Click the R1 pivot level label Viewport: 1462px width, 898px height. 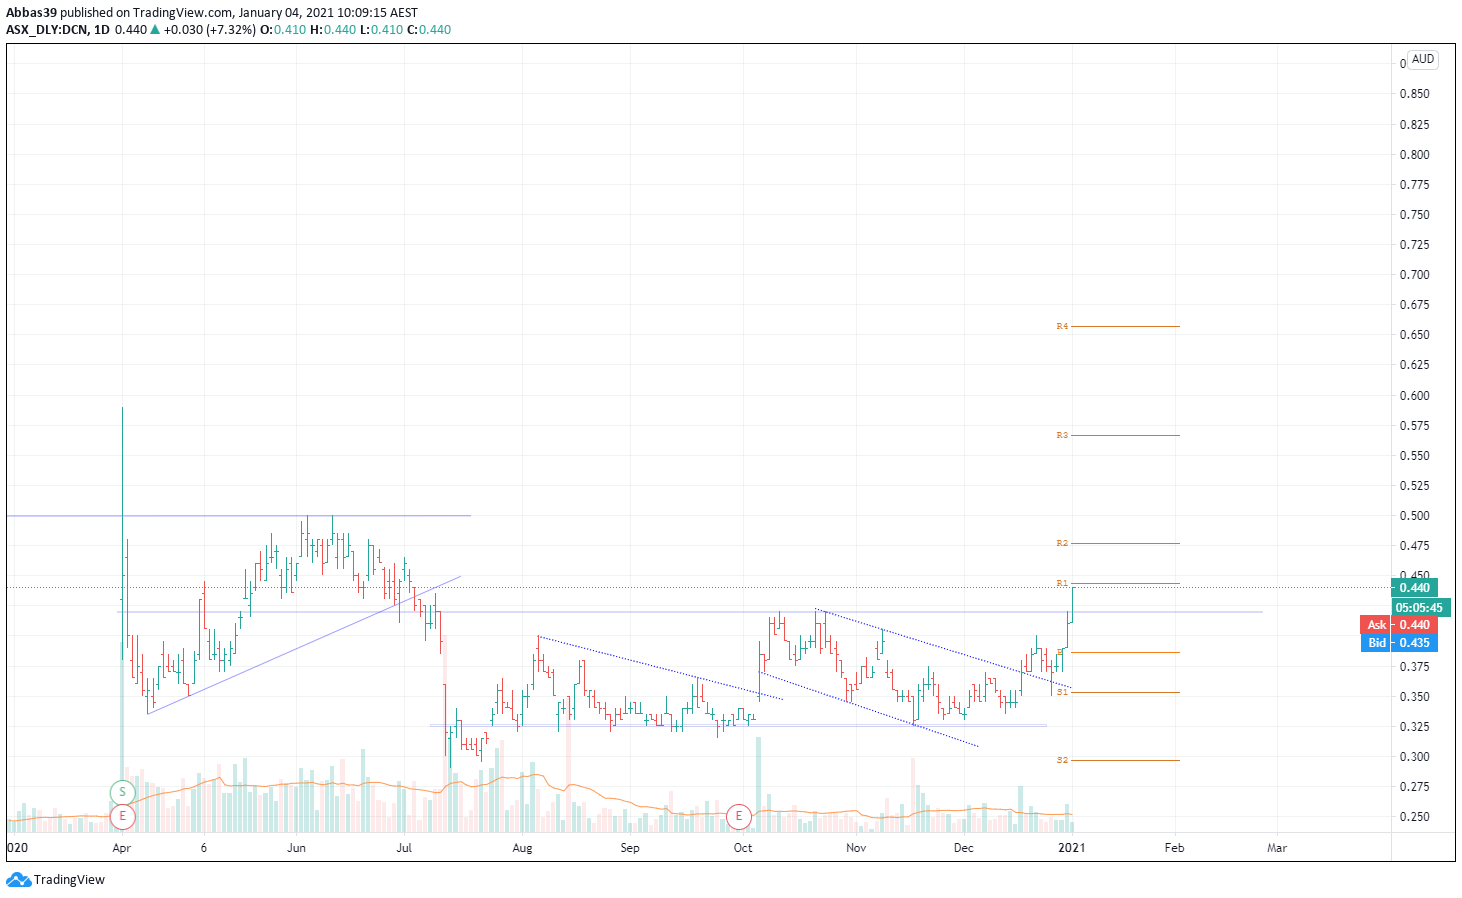point(1062,583)
